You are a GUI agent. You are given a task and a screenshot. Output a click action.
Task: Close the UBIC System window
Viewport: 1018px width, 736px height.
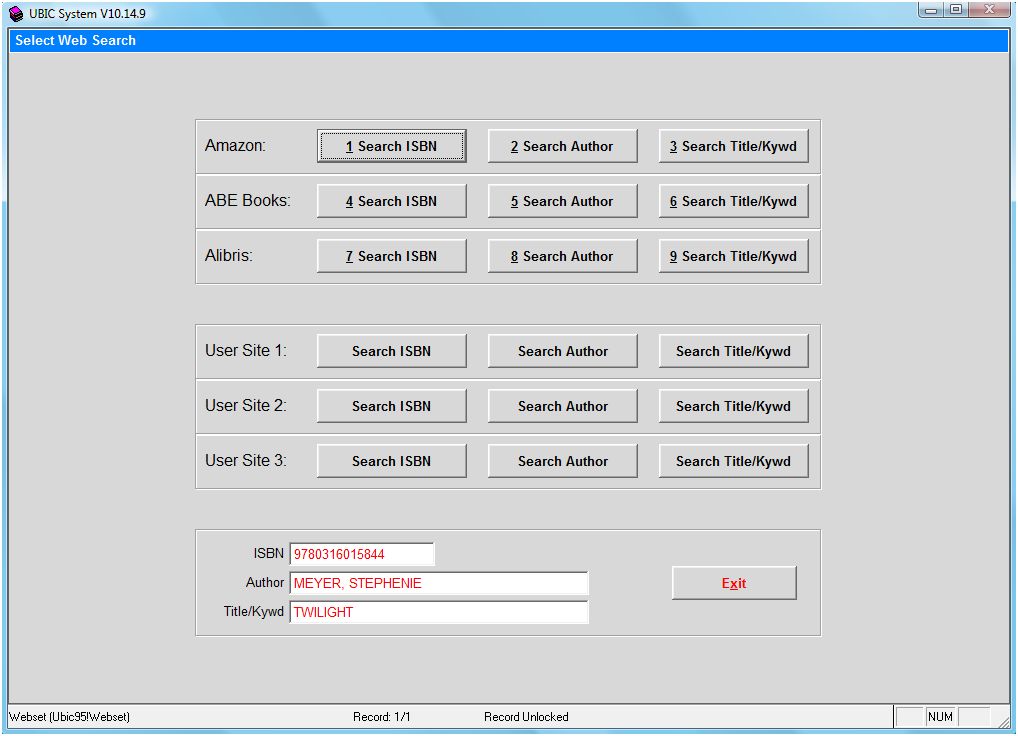[x=990, y=10]
